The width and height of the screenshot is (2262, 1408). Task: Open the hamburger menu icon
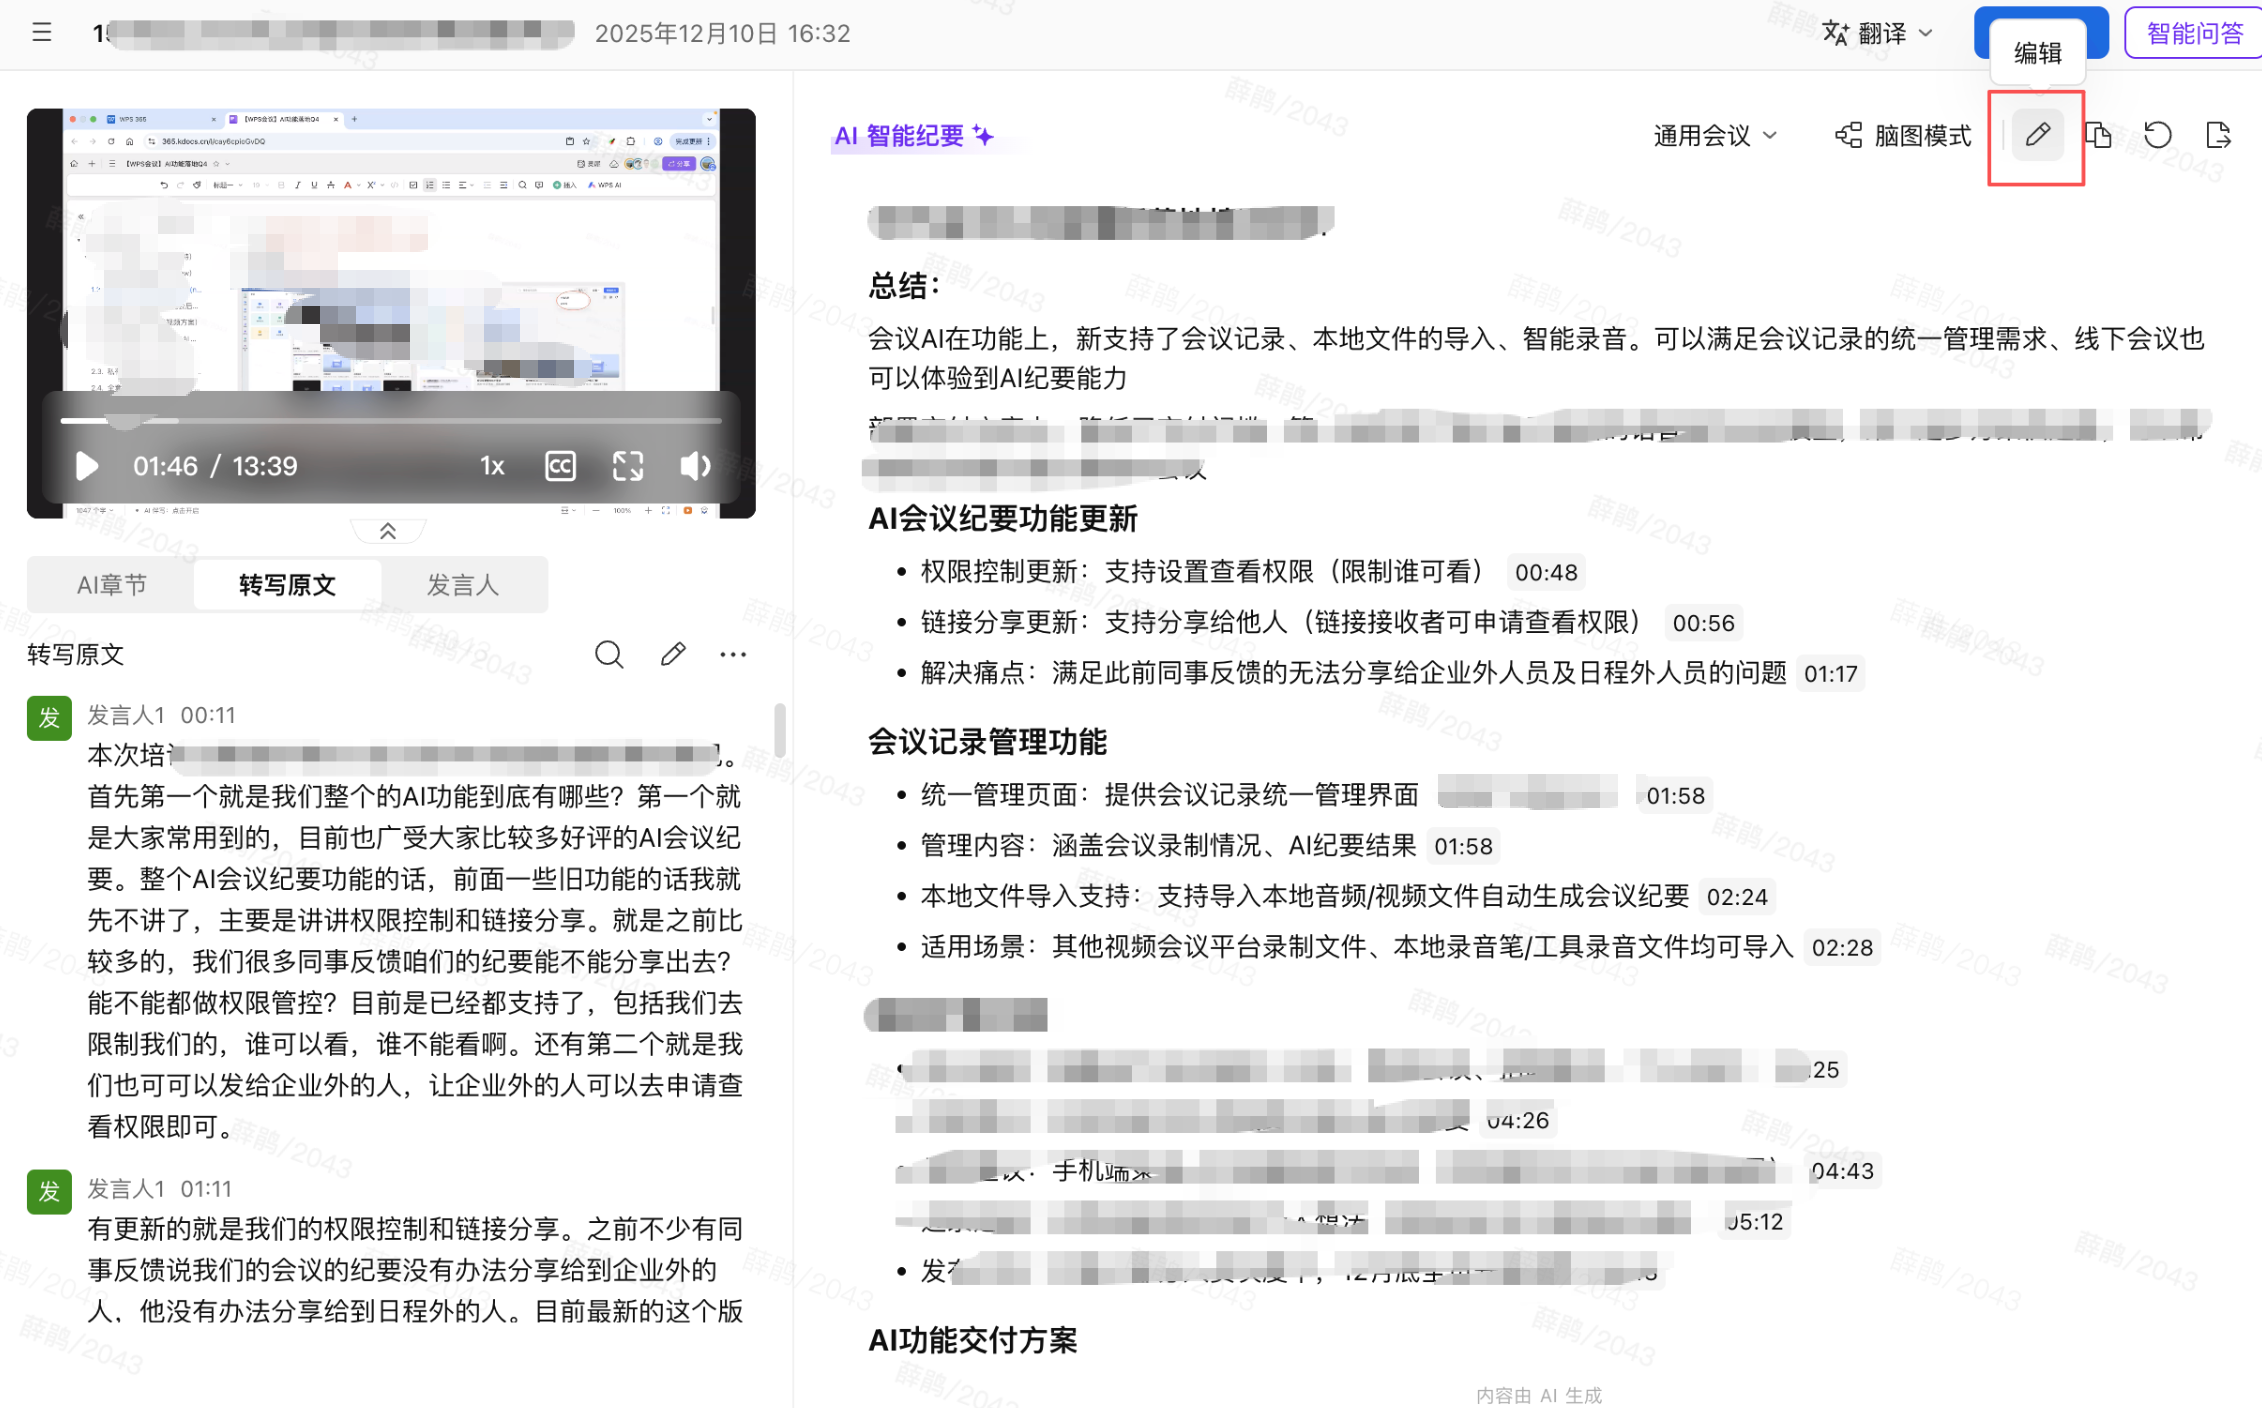41,32
